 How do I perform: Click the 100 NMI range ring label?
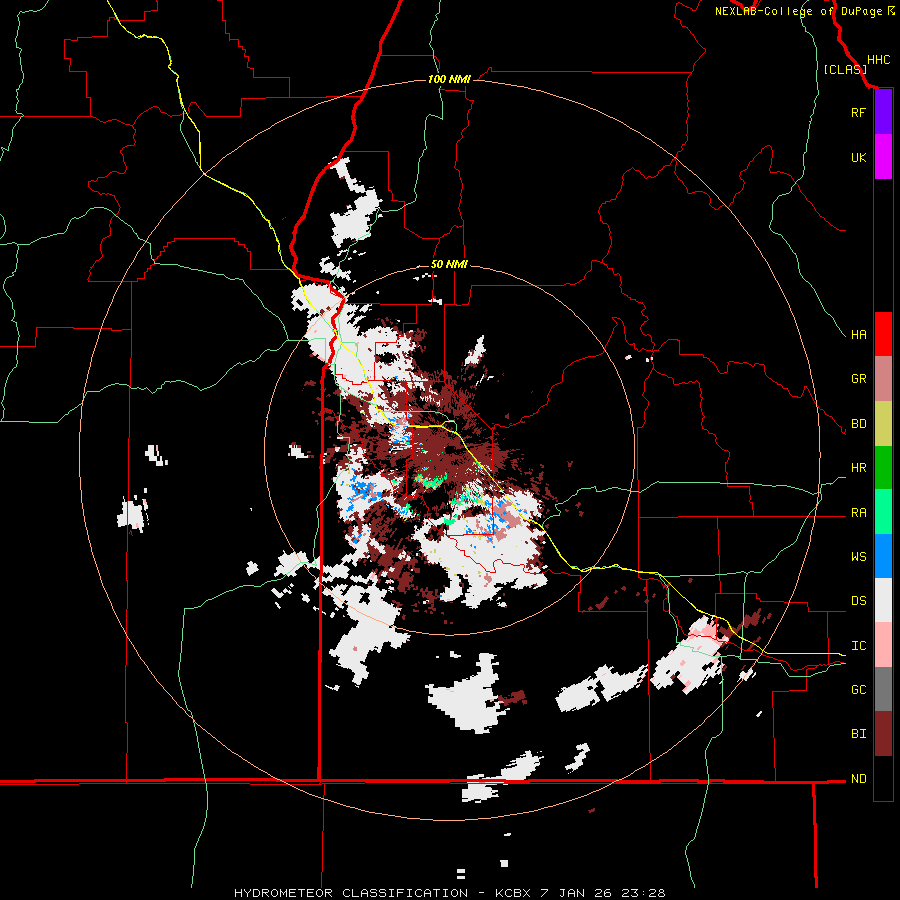click(x=449, y=79)
